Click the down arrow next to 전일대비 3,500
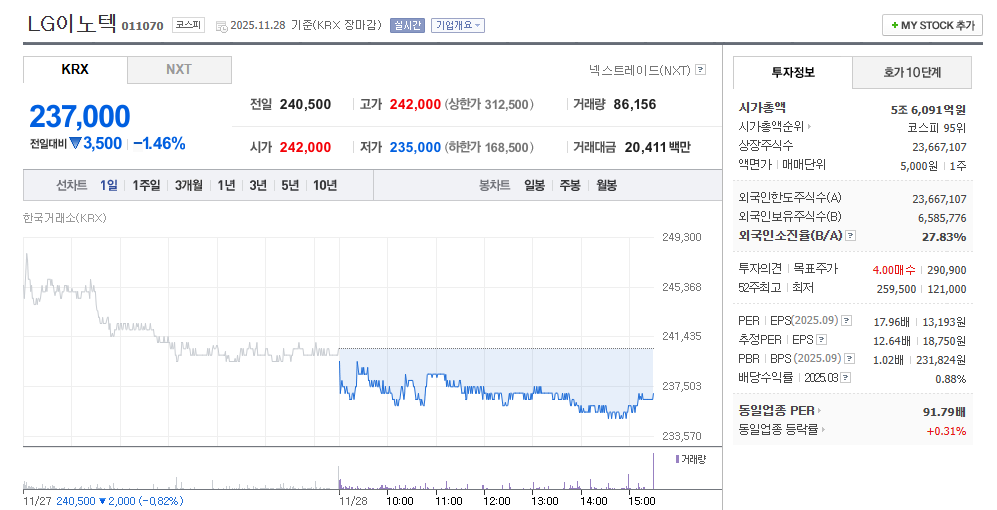The image size is (997, 510). point(76,144)
